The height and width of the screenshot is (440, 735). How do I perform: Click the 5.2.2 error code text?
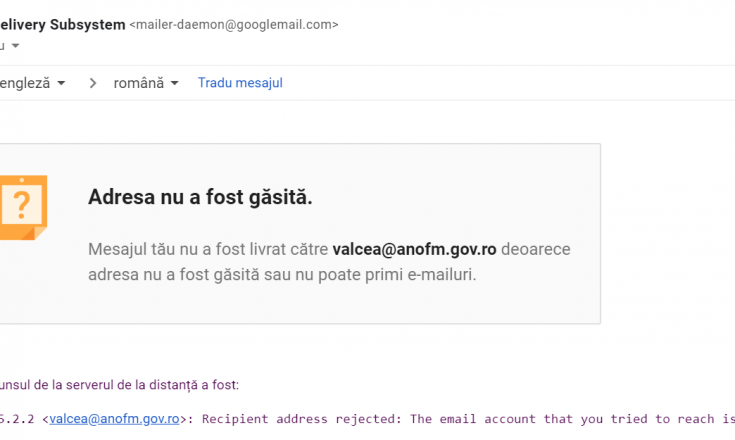click(17, 419)
